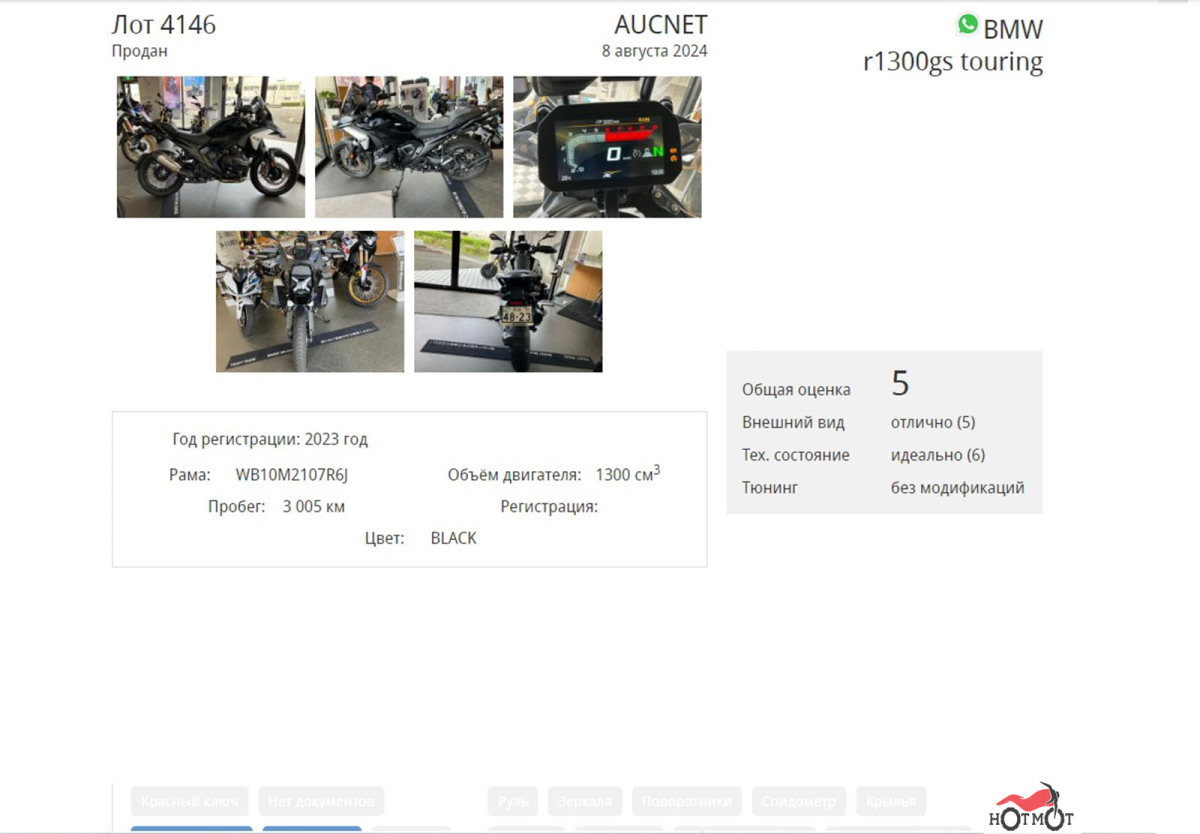Click 'Год регистрации: 2023 год' text
1200x834 pixels.
pos(270,439)
